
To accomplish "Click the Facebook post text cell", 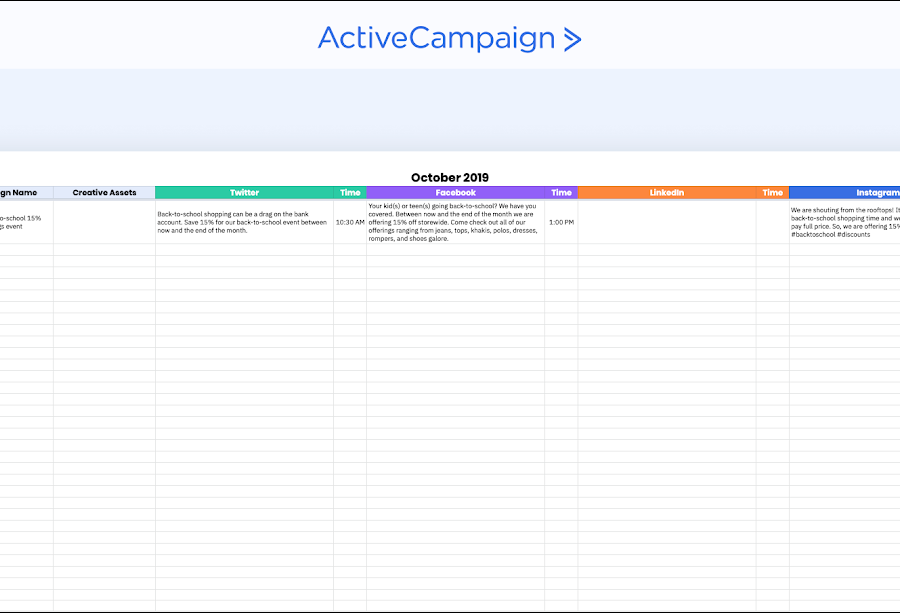I will click(455, 222).
